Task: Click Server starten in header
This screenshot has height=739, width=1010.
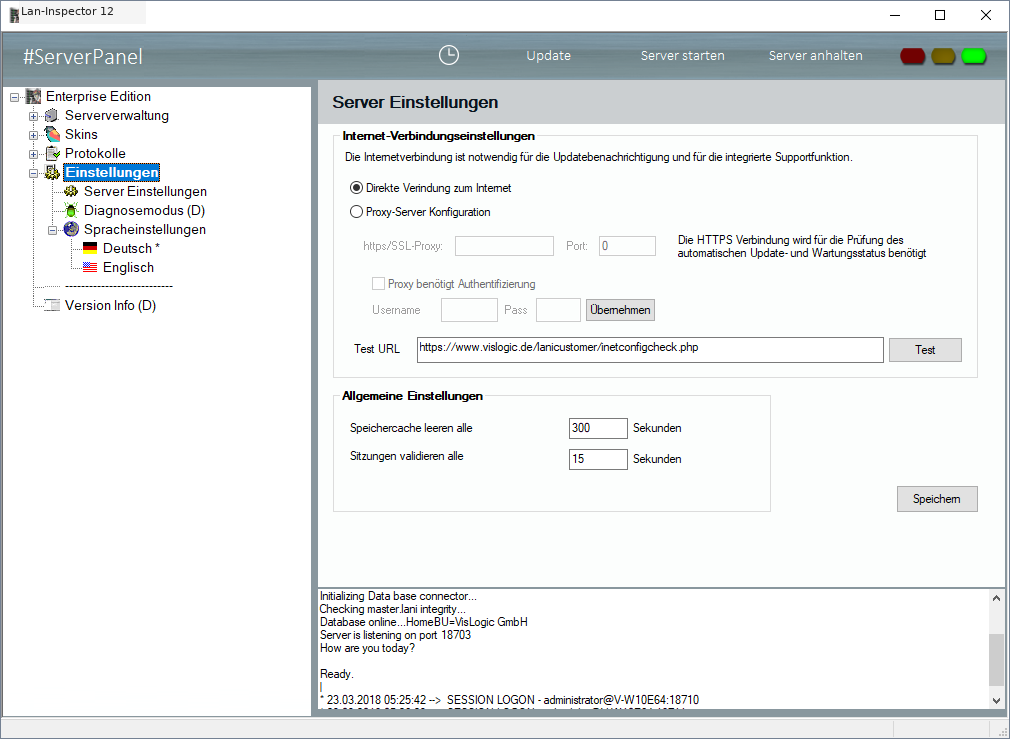Action: click(x=682, y=55)
